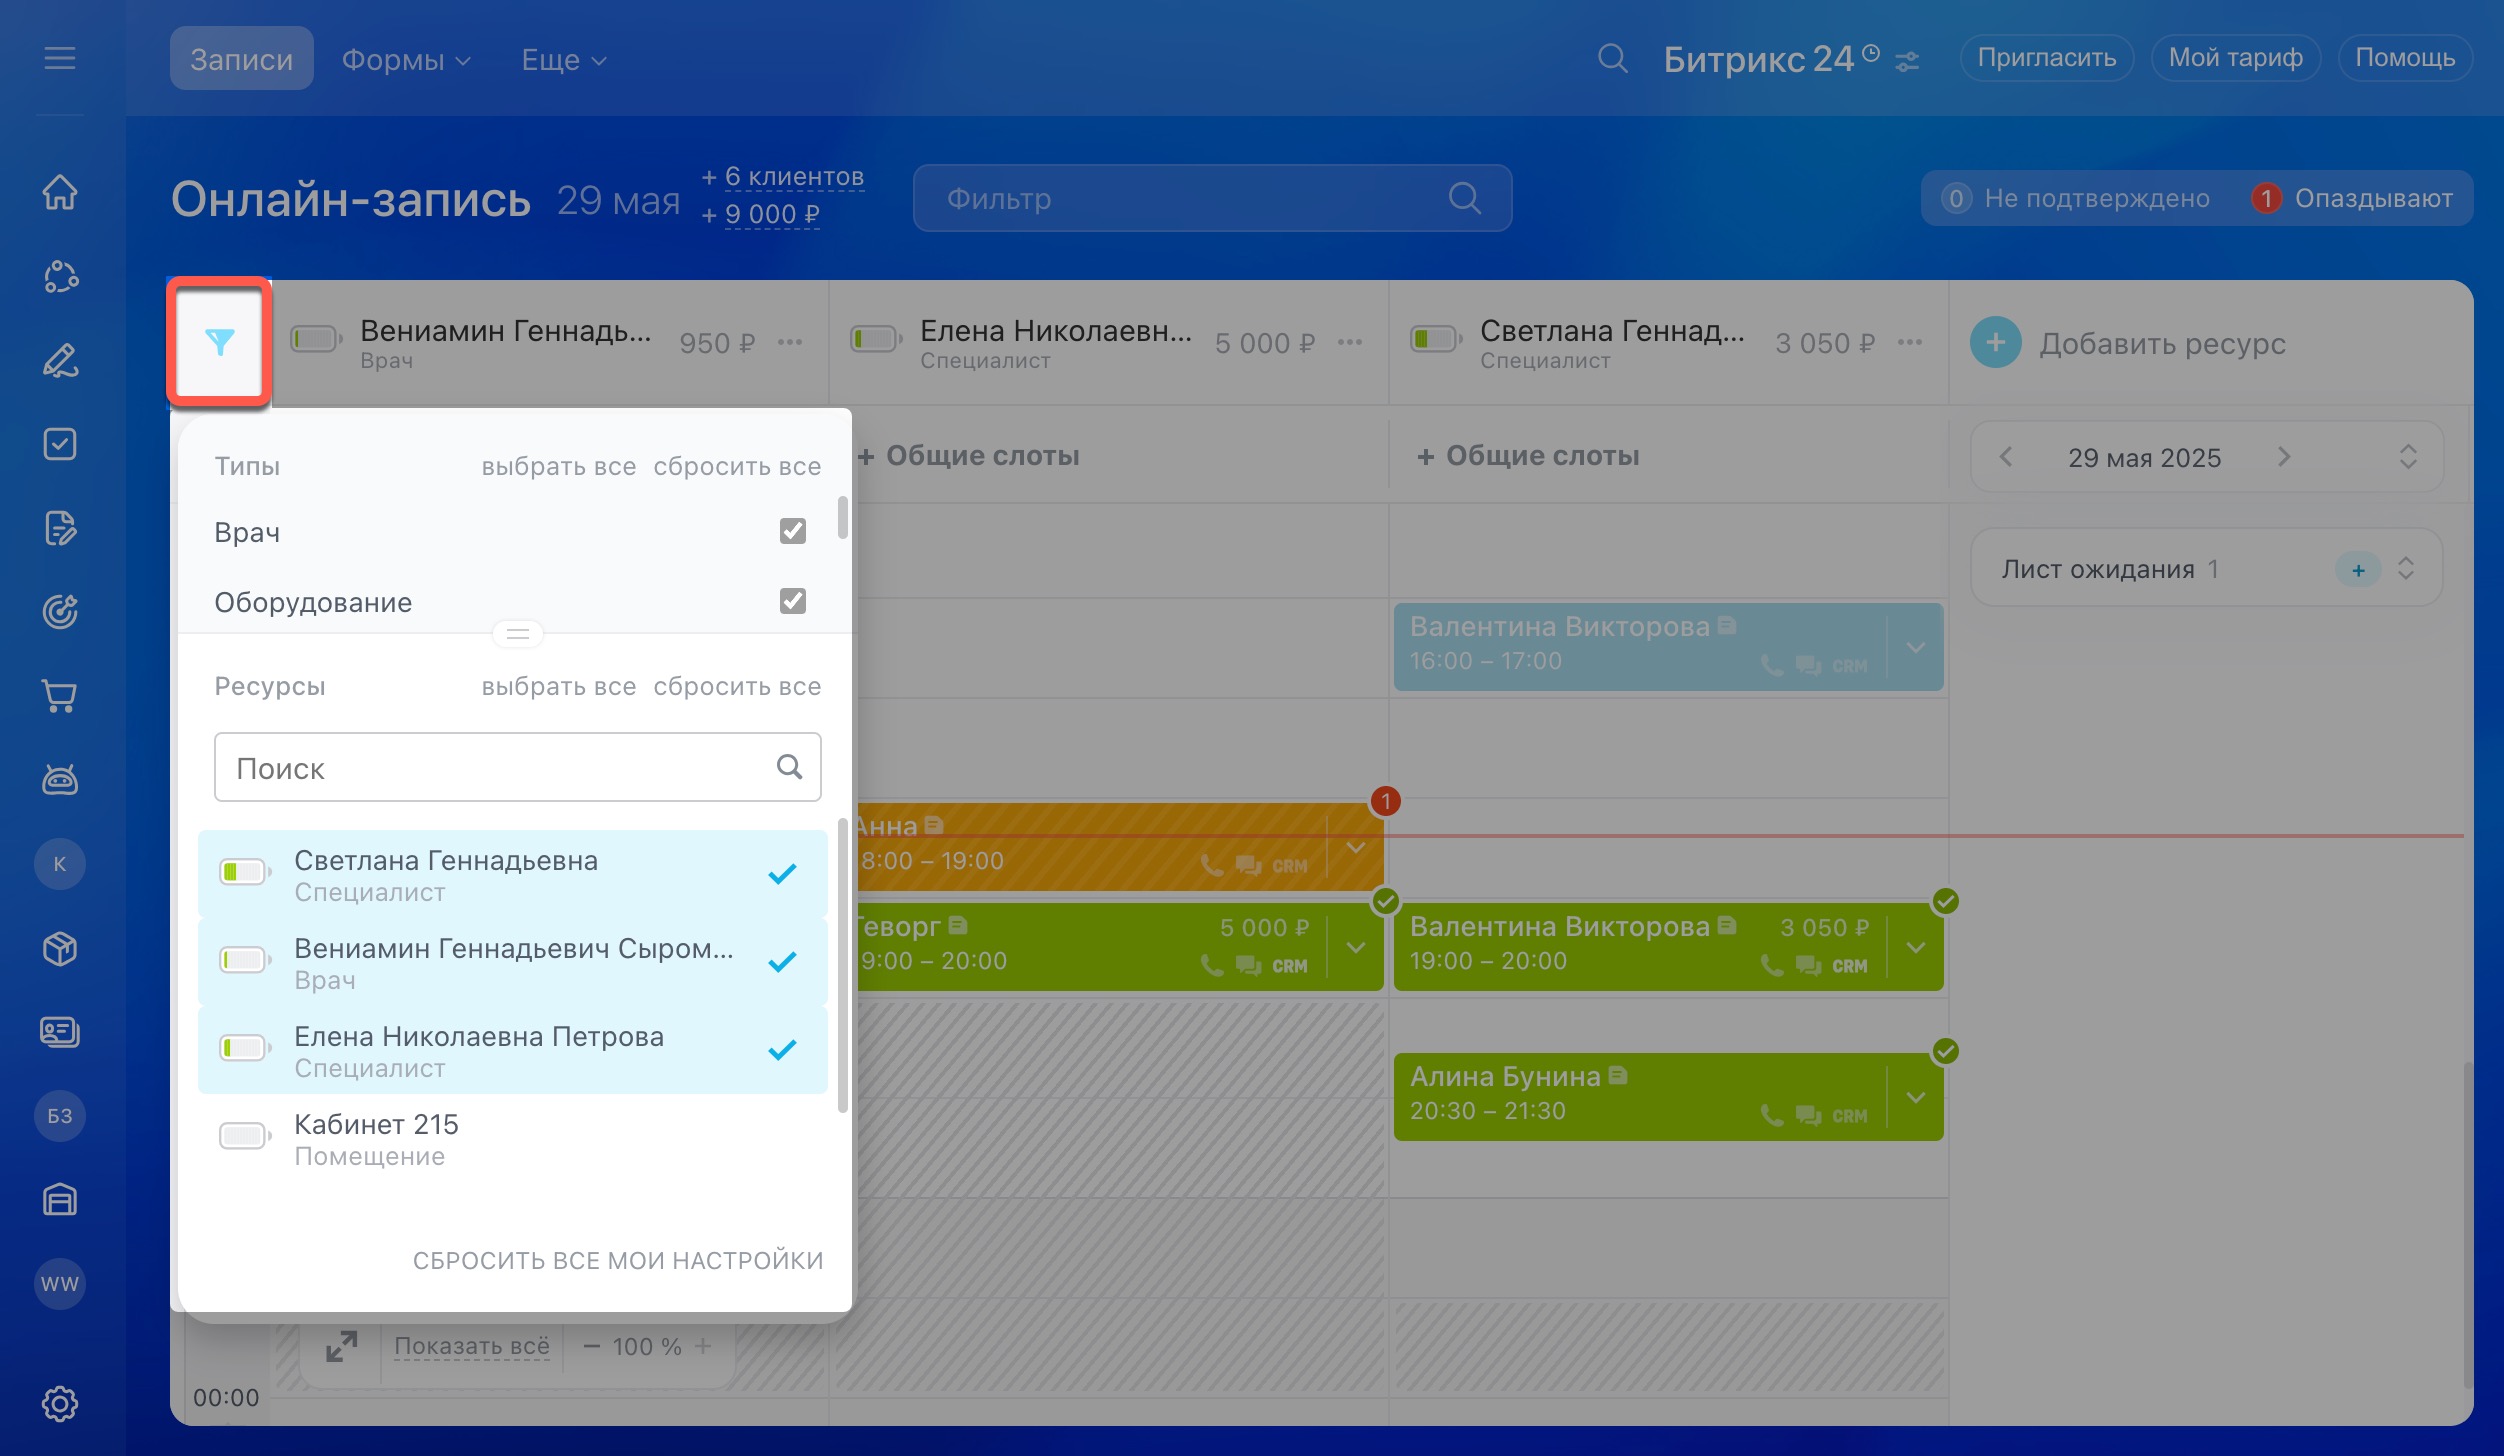2504x1456 pixels.
Task: Click the funnel filter icon
Action: (219, 342)
